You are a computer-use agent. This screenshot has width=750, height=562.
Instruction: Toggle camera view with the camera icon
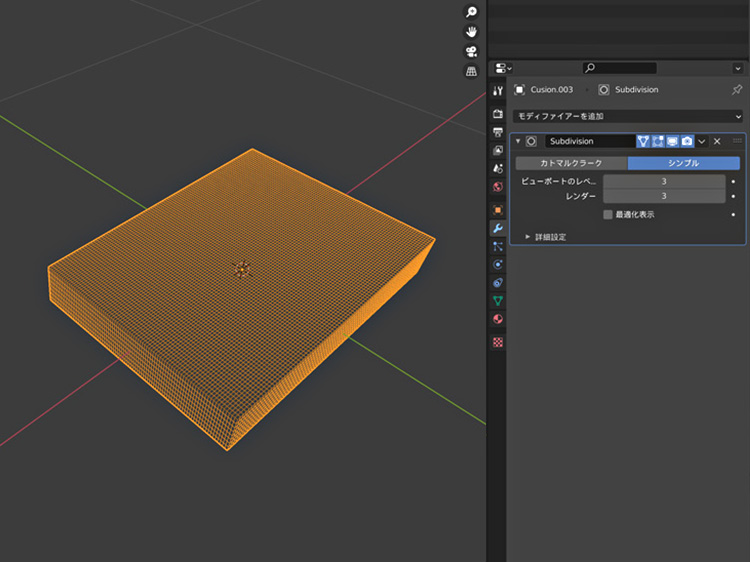tap(471, 52)
